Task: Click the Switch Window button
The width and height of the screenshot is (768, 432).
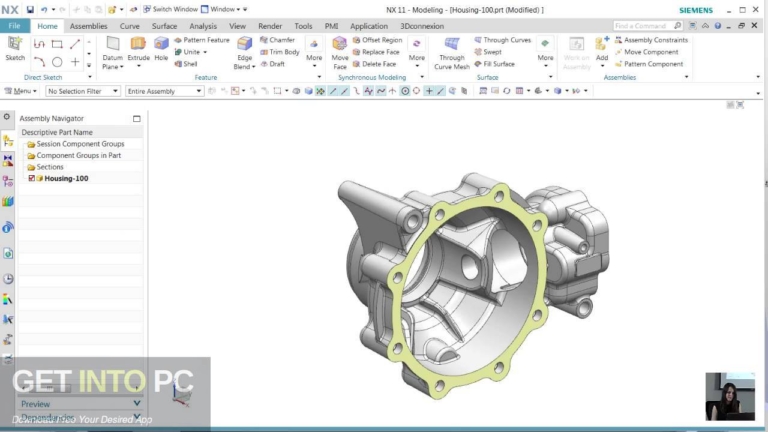Action: (x=170, y=9)
